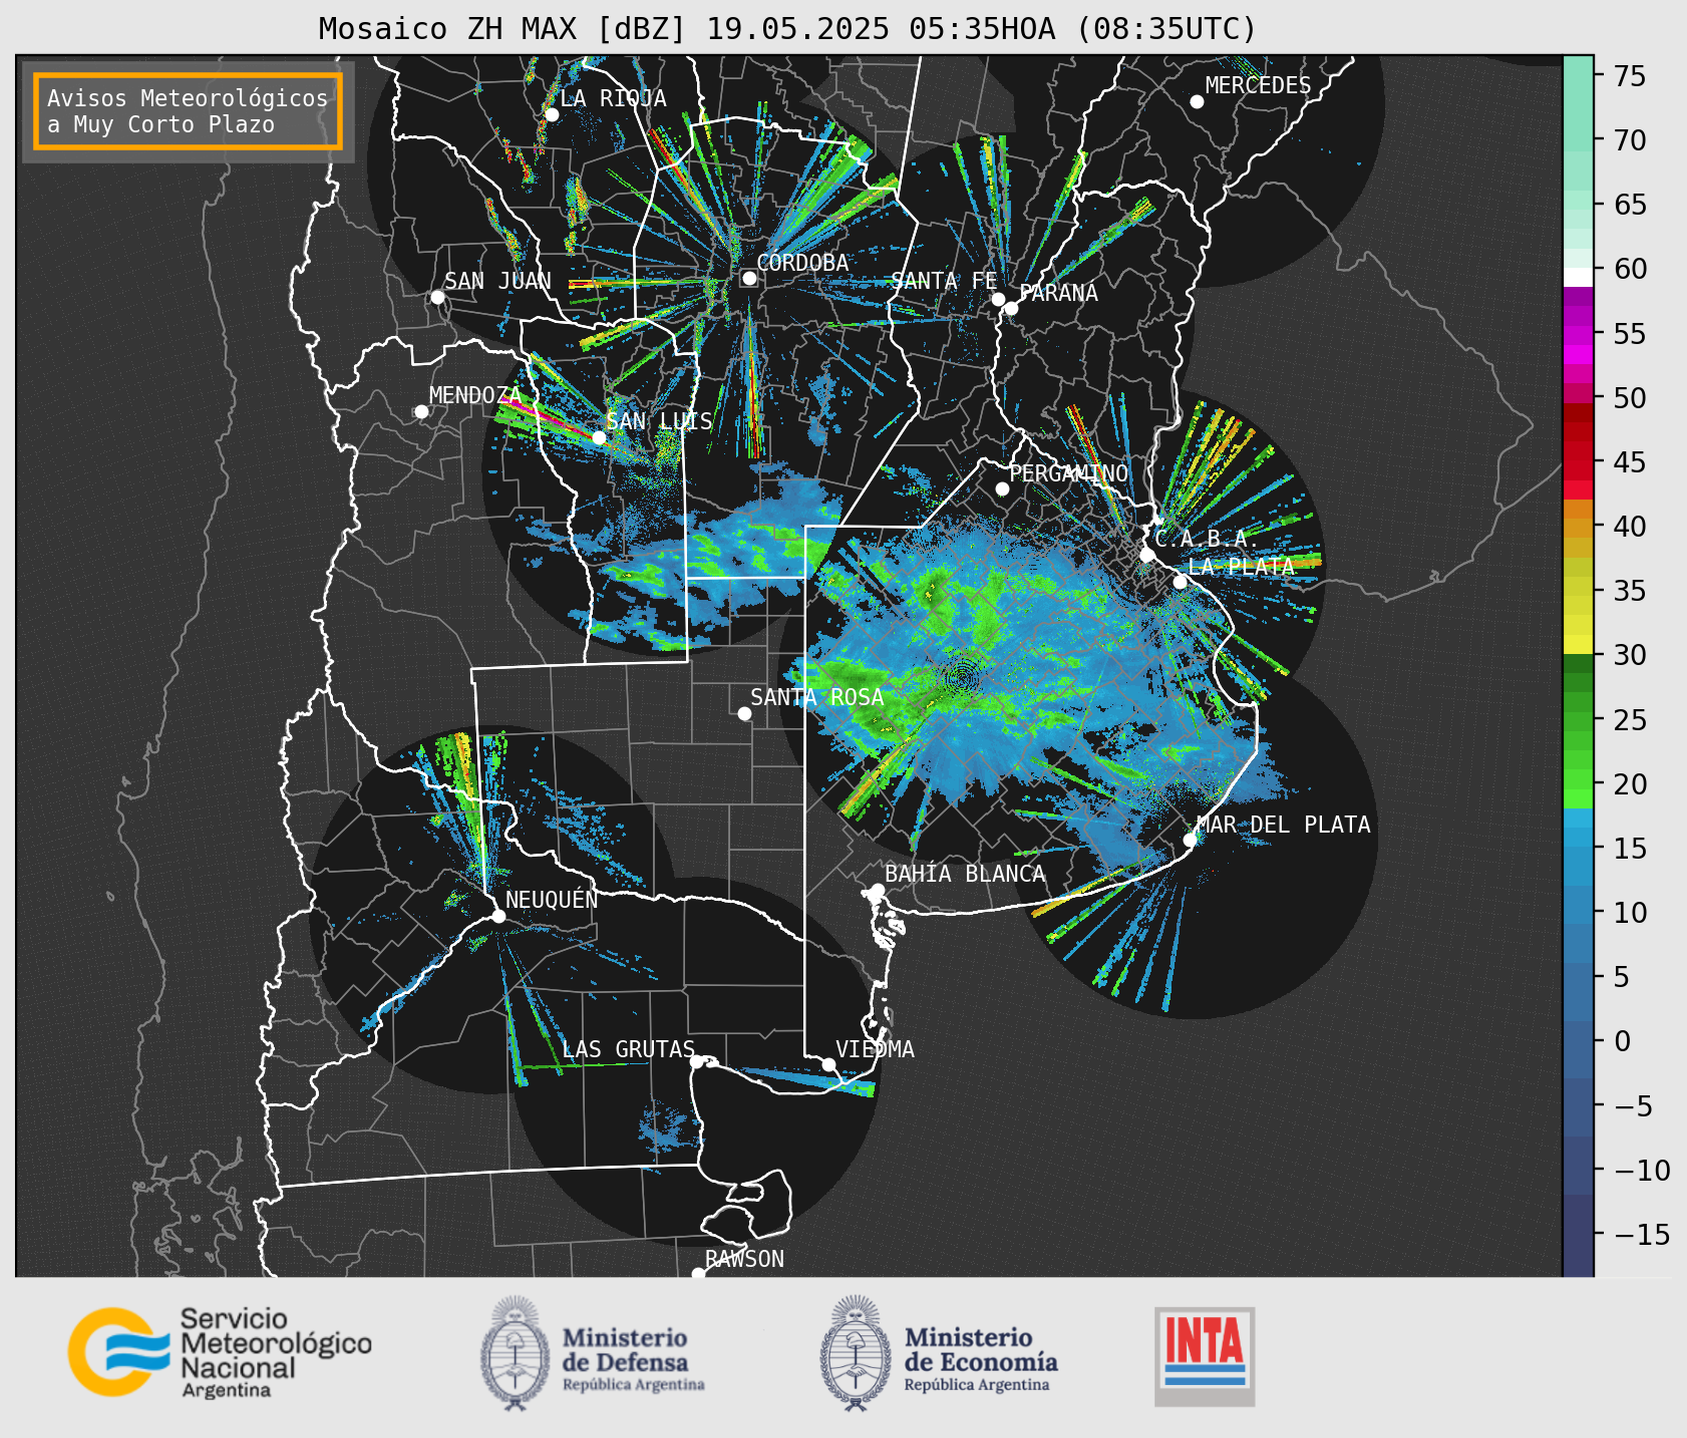
Task: Click the Mar del Plata city marker dot
Action: point(1189,840)
